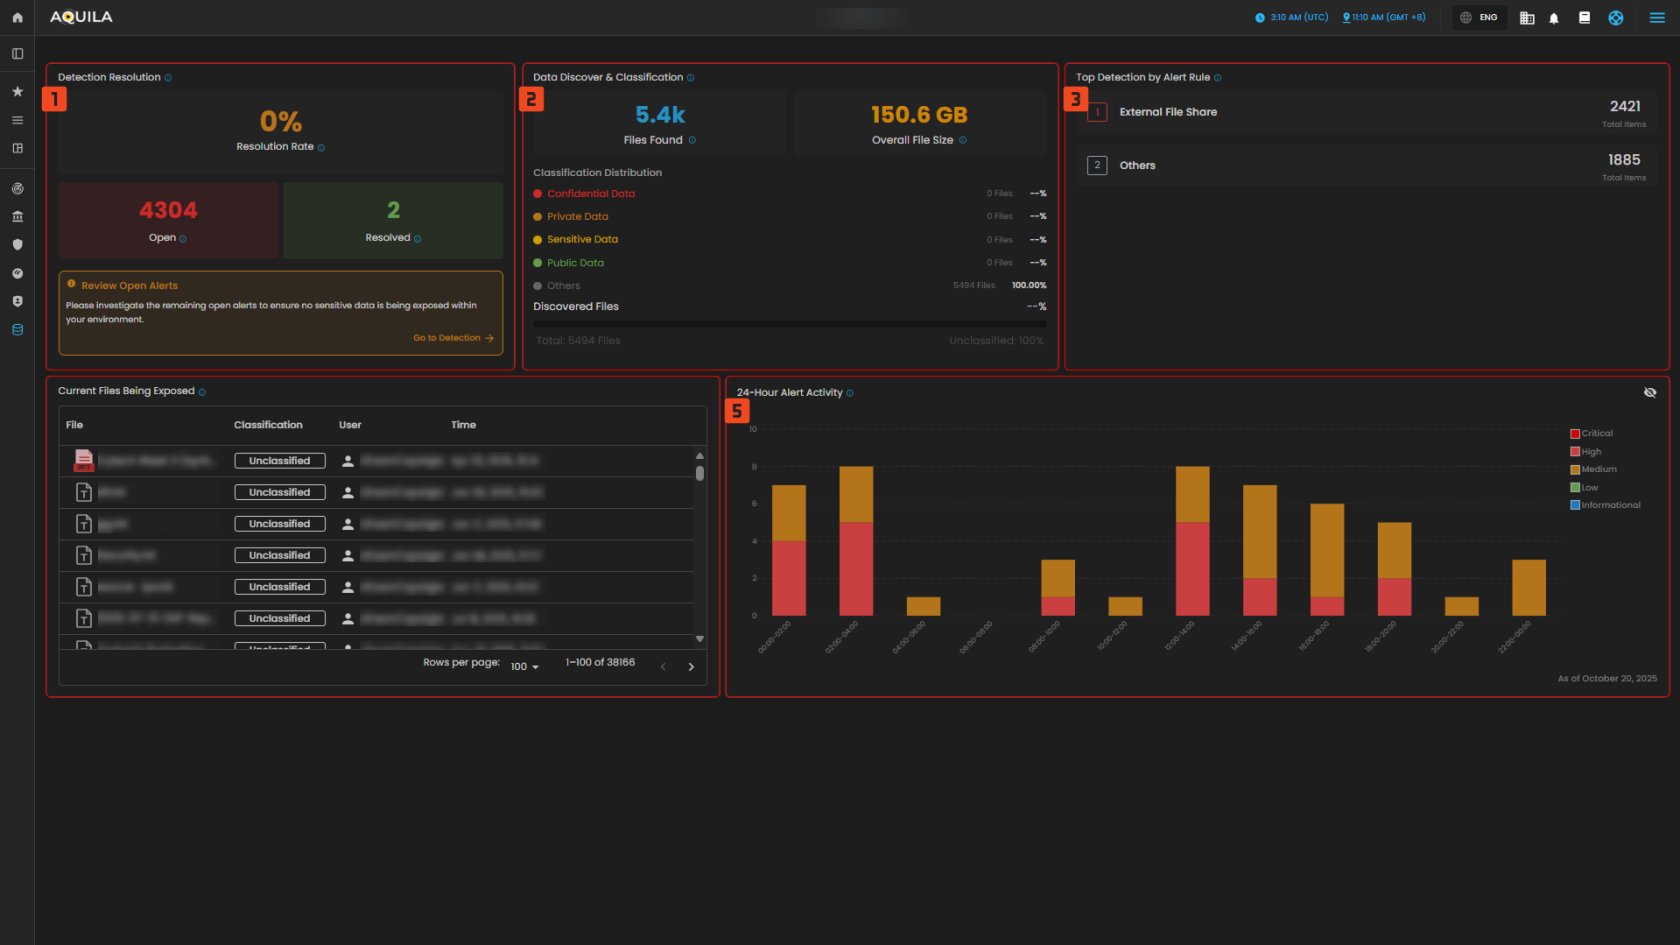Click the red Critical color swatch in the legend
The image size is (1680, 945).
1573,433
